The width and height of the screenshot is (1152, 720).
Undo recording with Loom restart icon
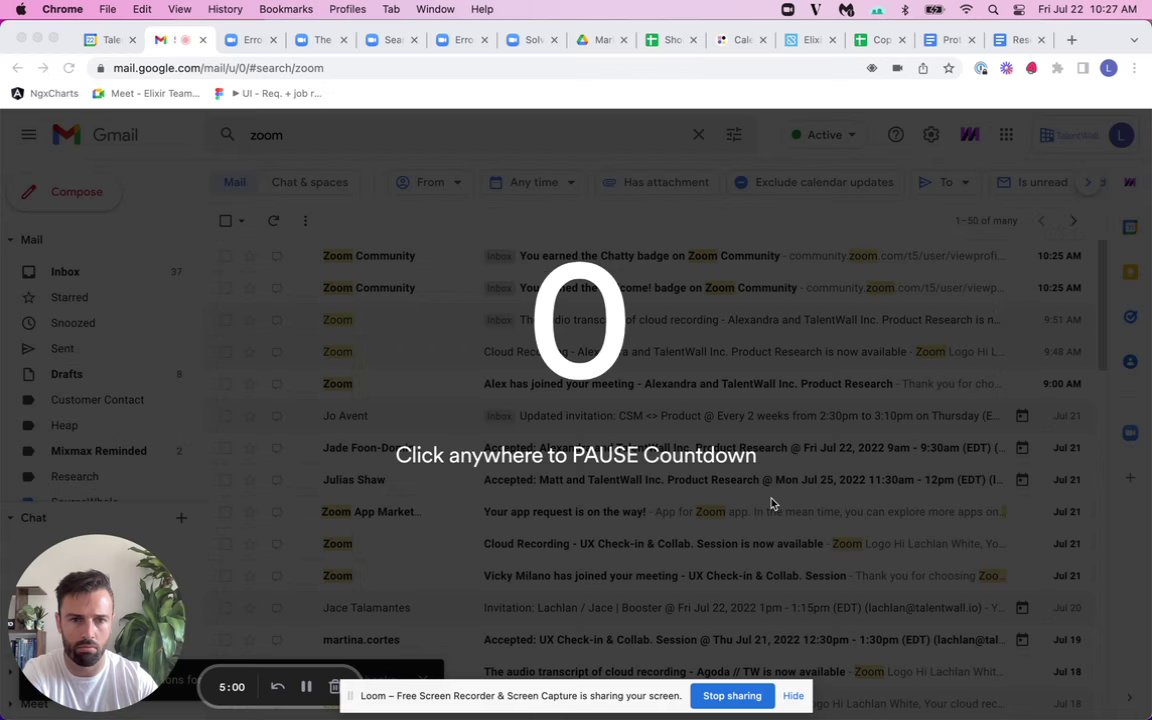pyautogui.click(x=278, y=686)
